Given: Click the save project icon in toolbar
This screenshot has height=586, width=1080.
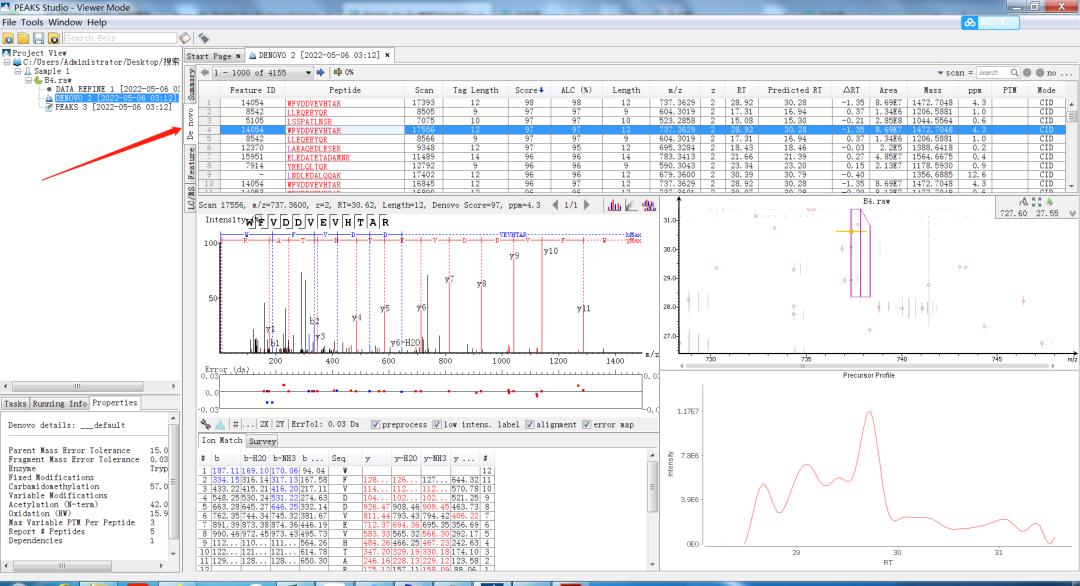Looking at the screenshot, I should point(37,38).
